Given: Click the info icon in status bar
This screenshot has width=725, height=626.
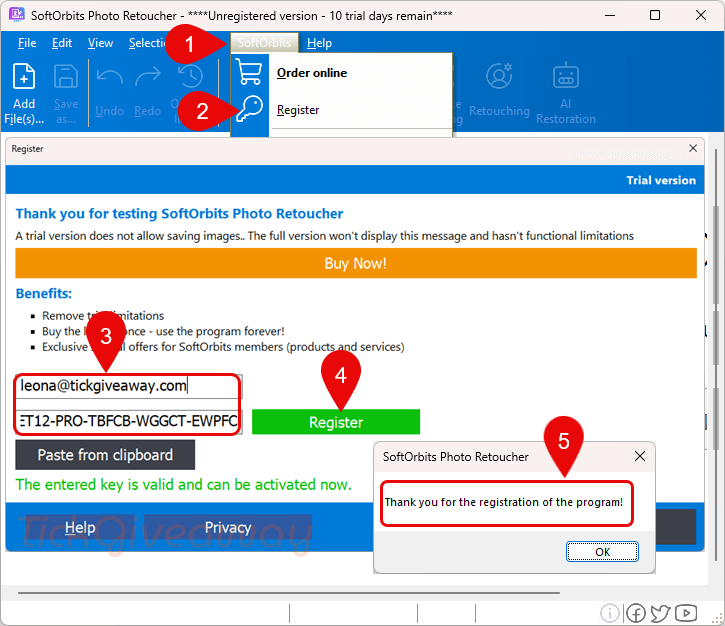Looking at the screenshot, I should click(x=609, y=613).
